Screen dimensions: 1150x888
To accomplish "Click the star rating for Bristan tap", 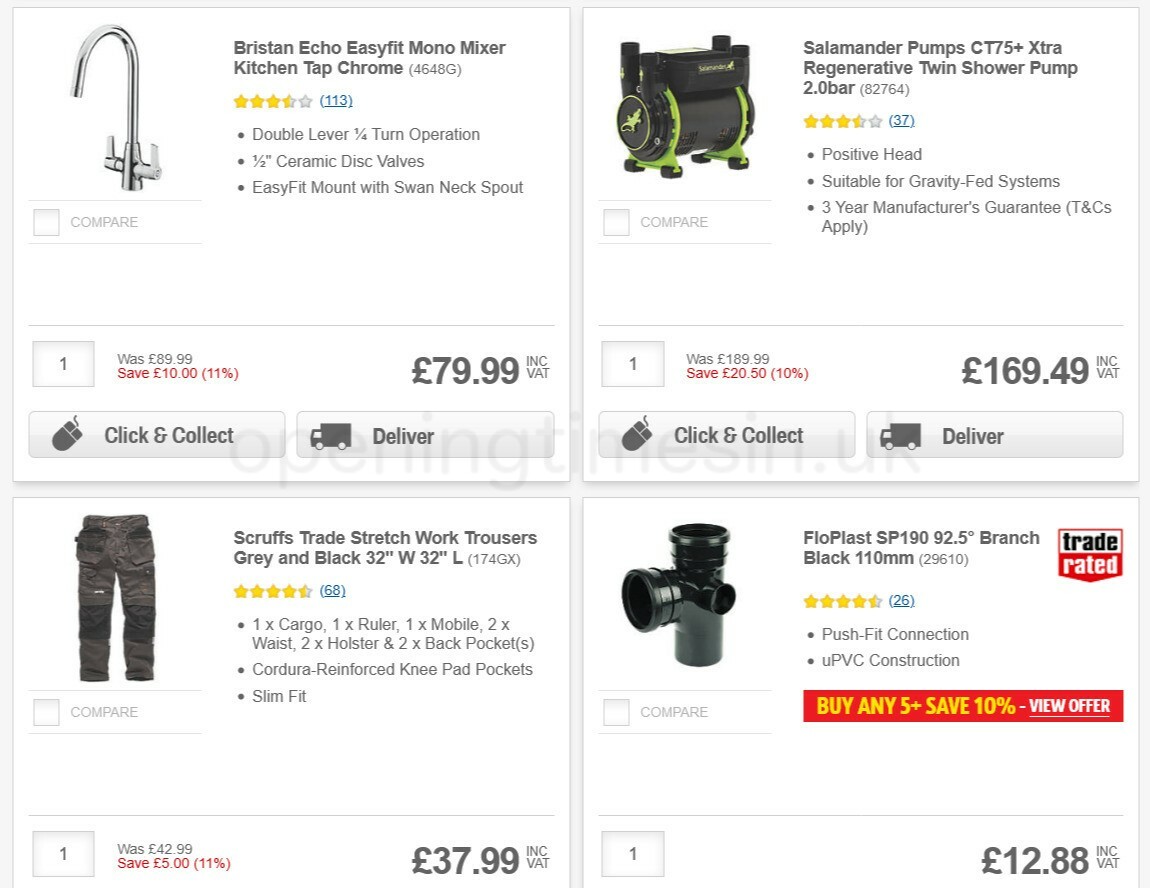I will click(x=275, y=101).
